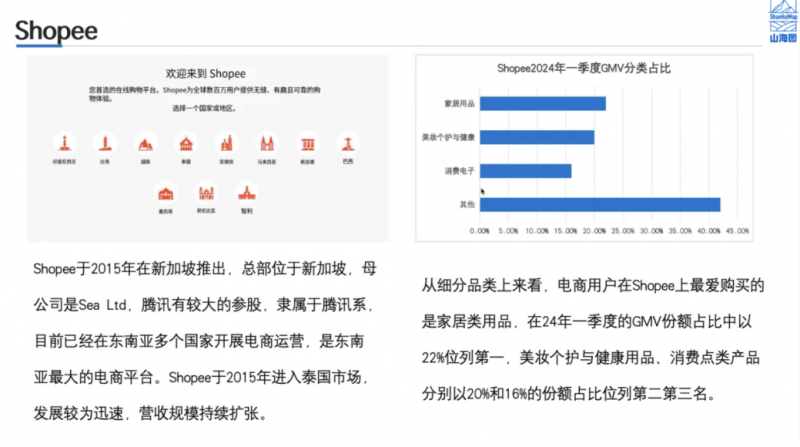Click the 45.00% axis tick label
This screenshot has height=447, width=800.
click(737, 231)
